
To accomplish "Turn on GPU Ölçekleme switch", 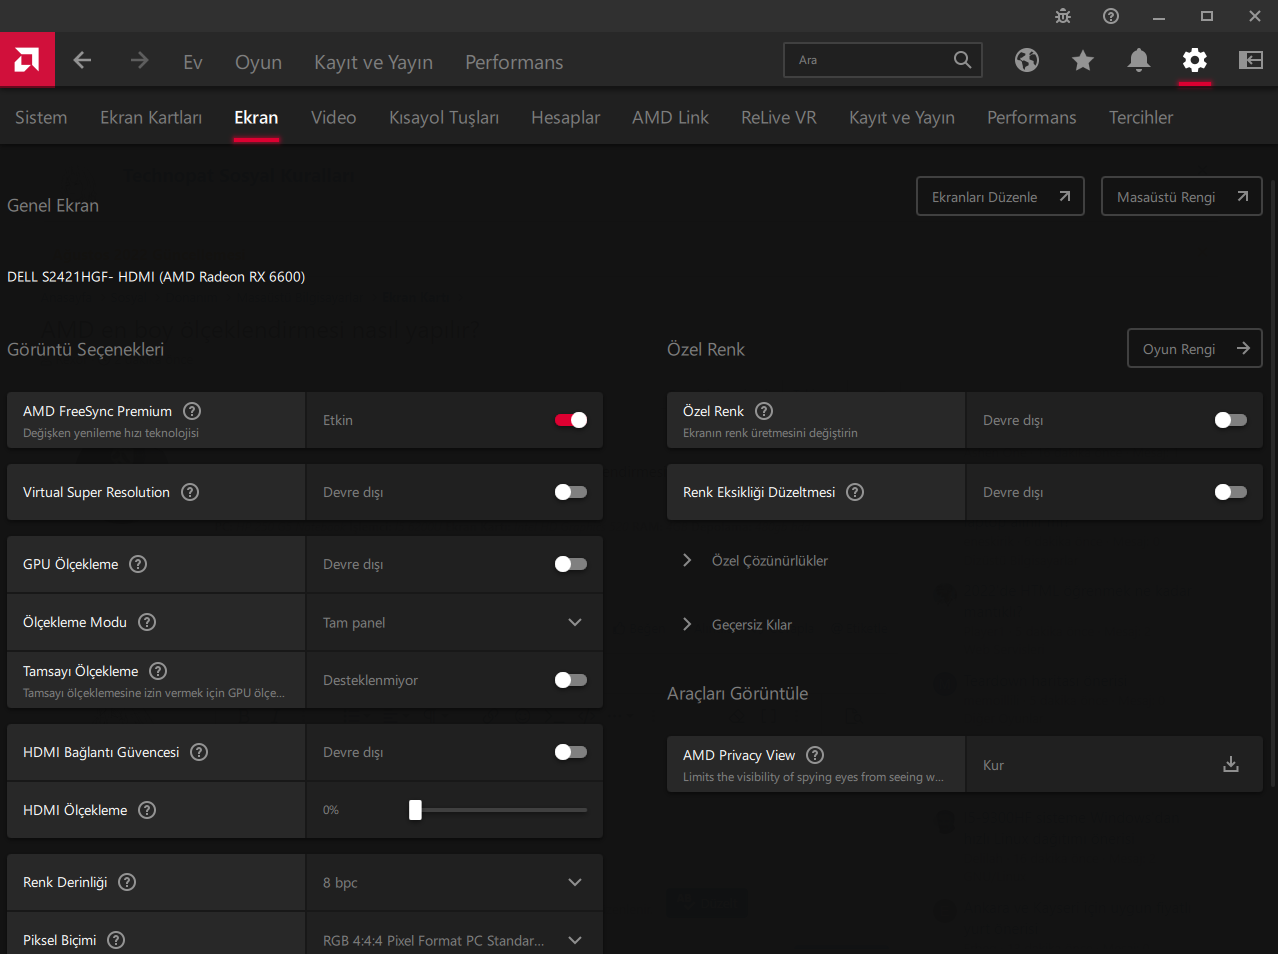I will tap(571, 564).
